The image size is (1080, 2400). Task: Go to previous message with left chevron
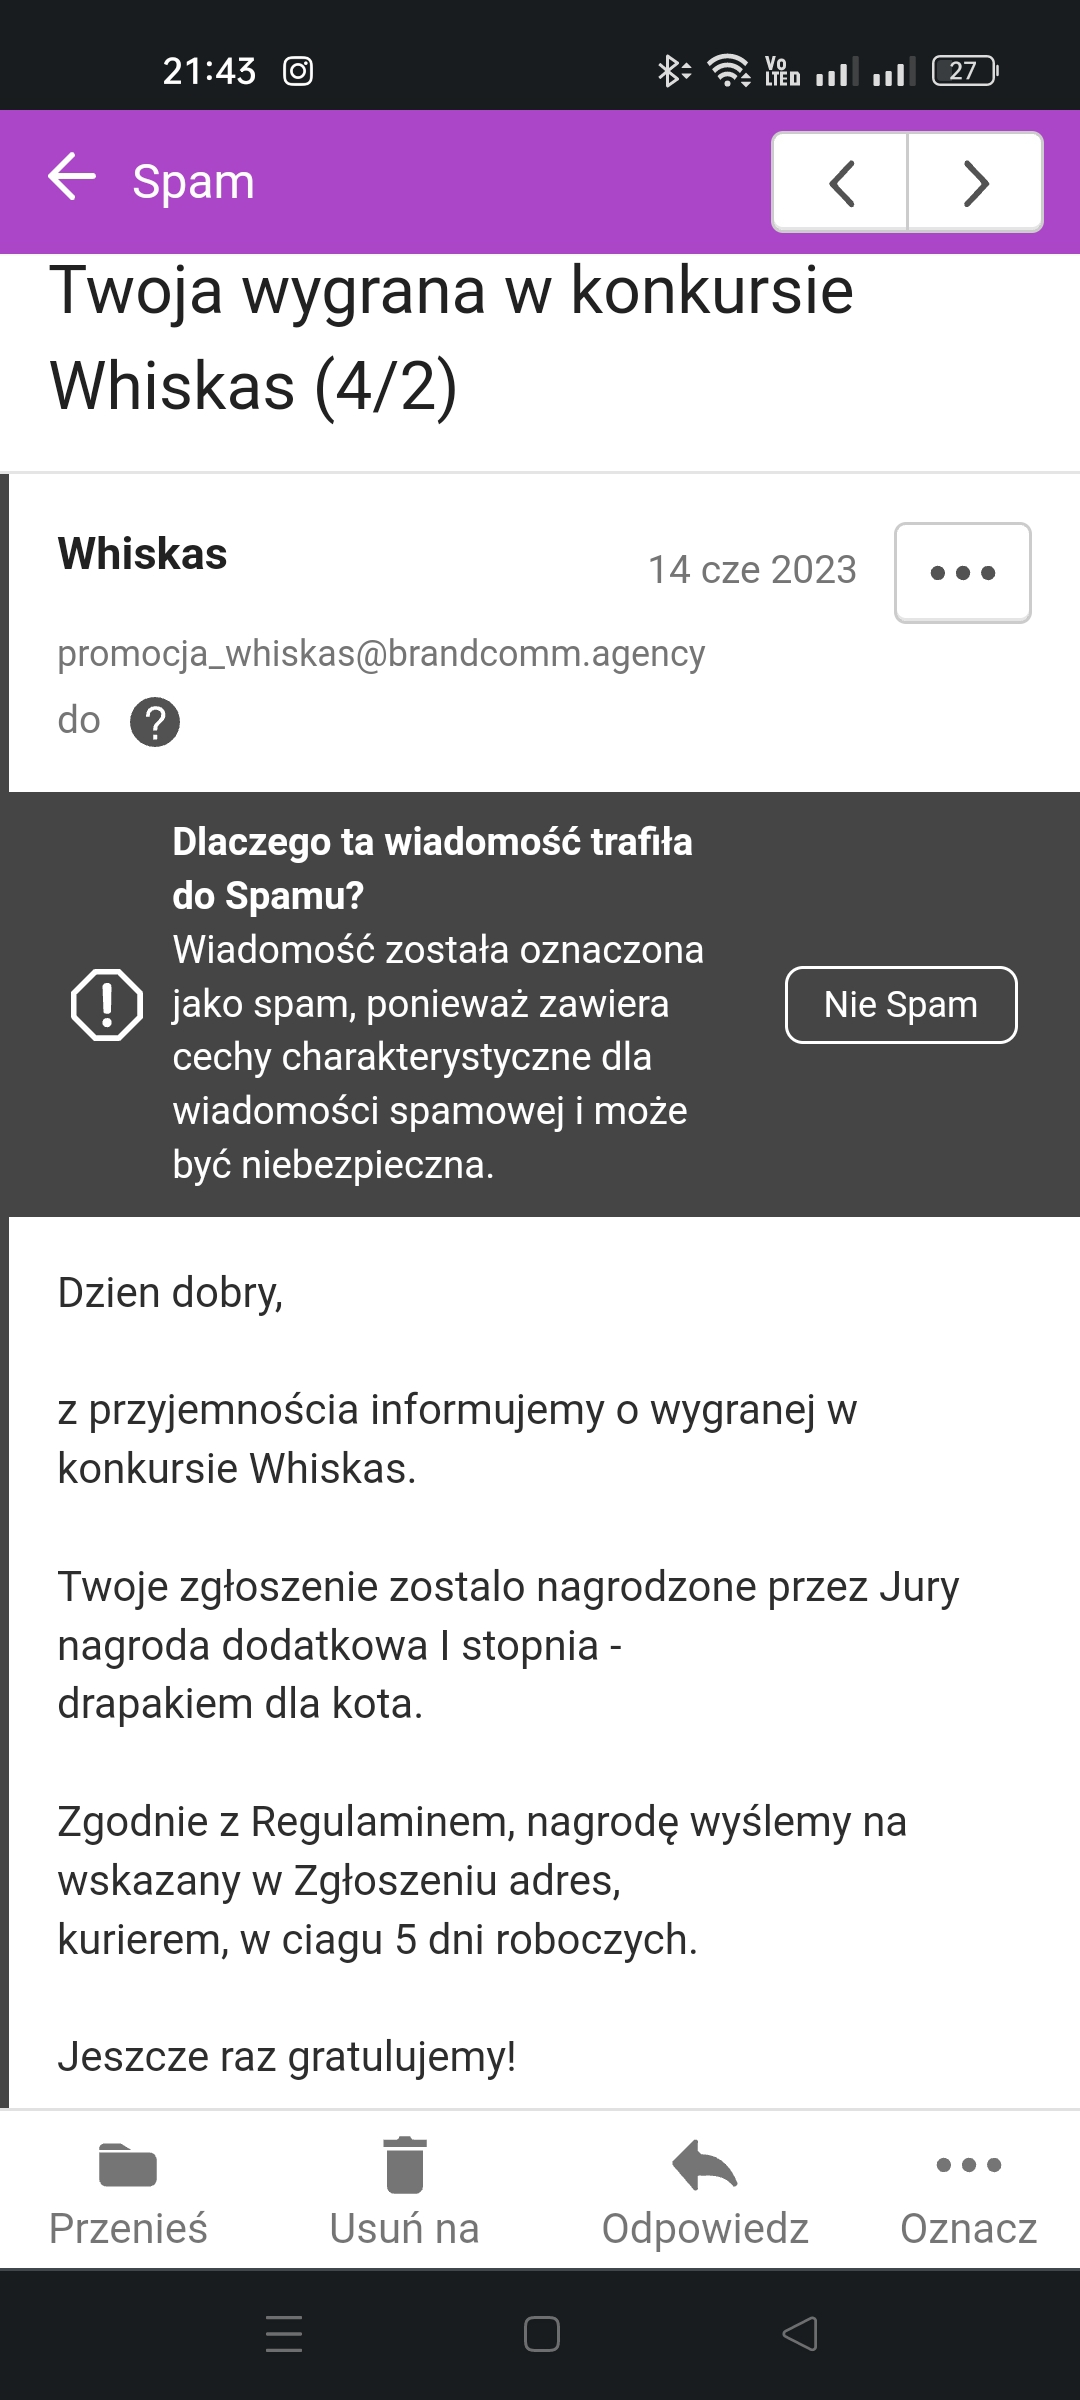tap(841, 183)
